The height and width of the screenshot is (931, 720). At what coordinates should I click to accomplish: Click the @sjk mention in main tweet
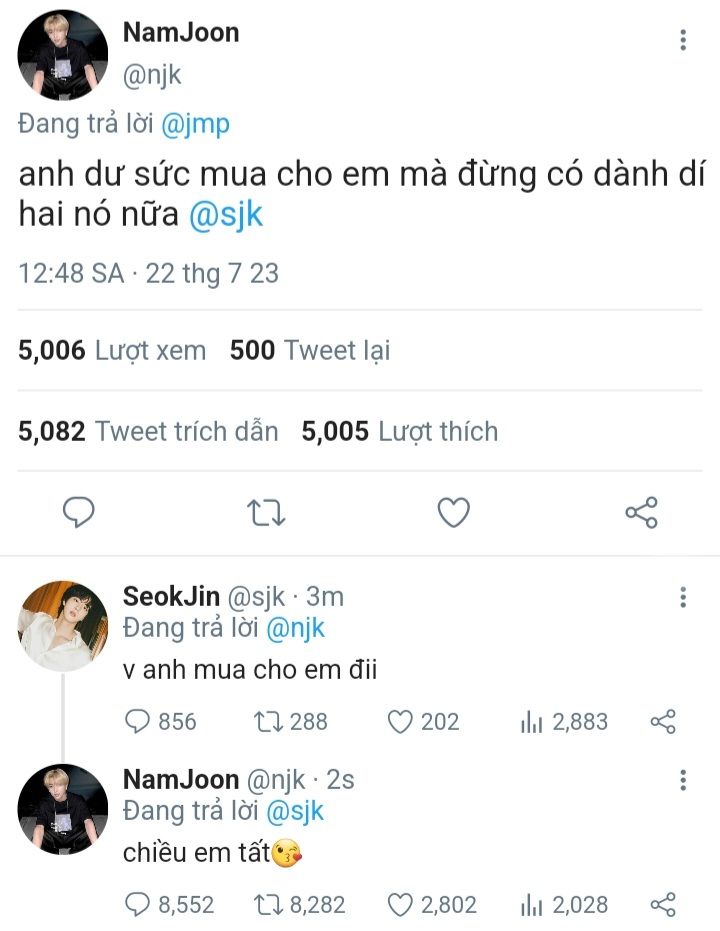(x=226, y=214)
